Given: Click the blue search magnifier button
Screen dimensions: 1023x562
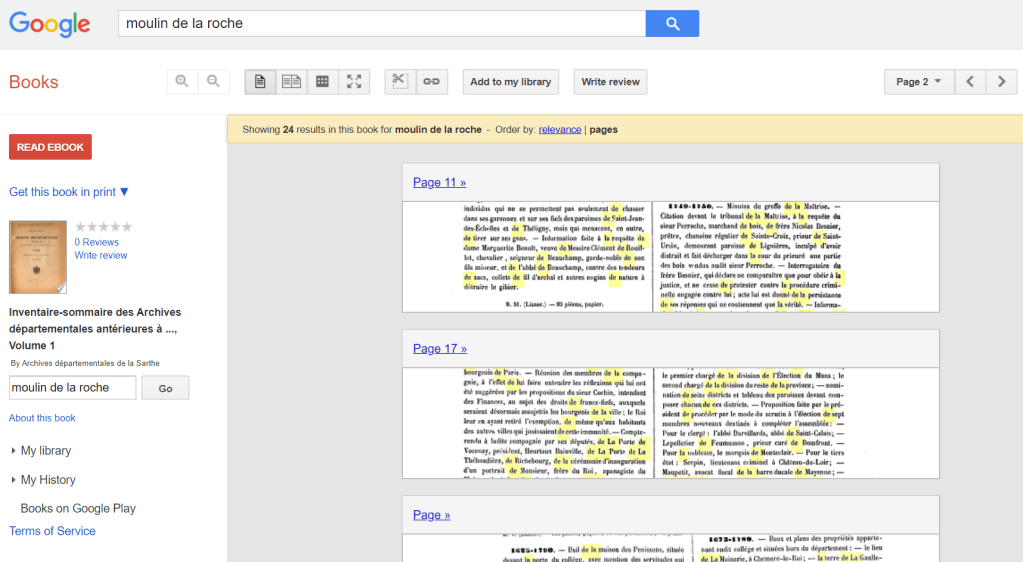Looking at the screenshot, I should click(x=671, y=24).
